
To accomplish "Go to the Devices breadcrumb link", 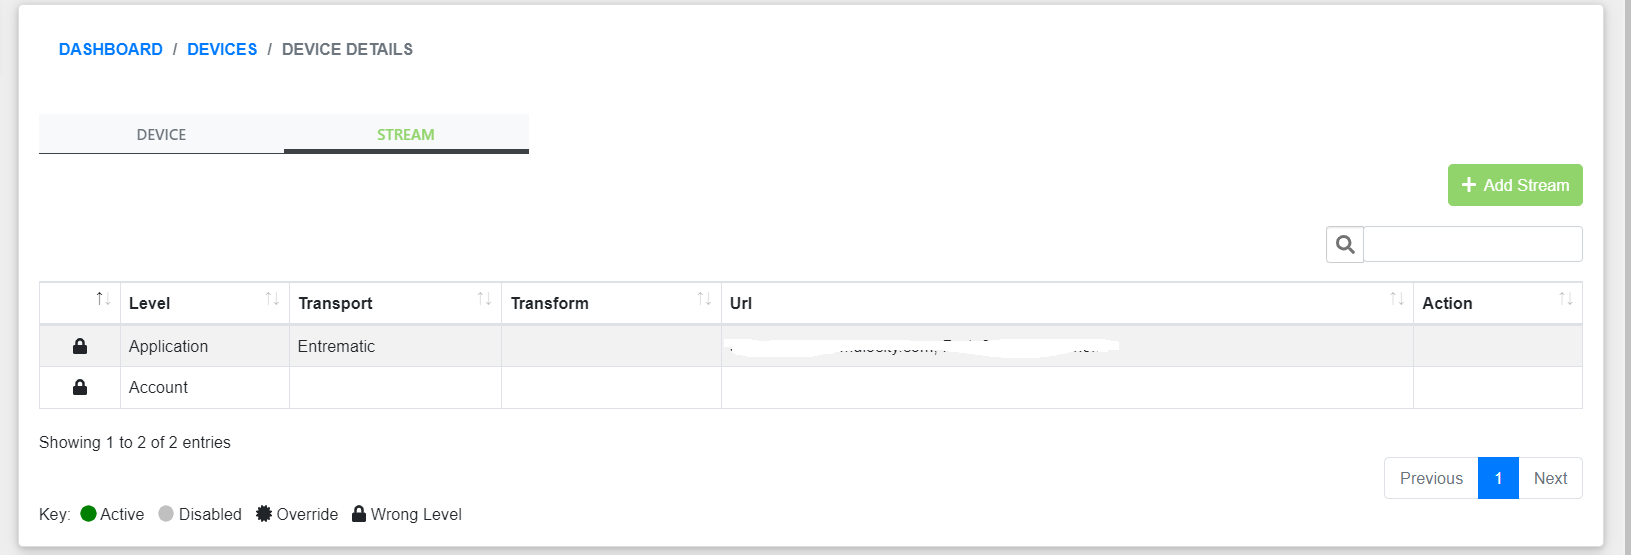I will click(222, 49).
